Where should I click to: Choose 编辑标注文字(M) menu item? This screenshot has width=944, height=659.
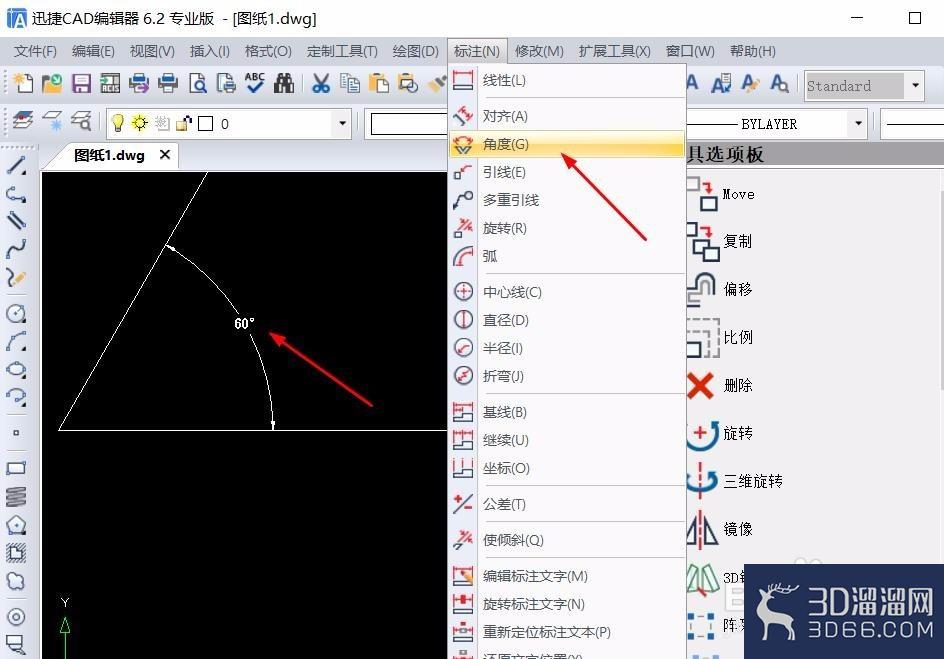point(567,576)
